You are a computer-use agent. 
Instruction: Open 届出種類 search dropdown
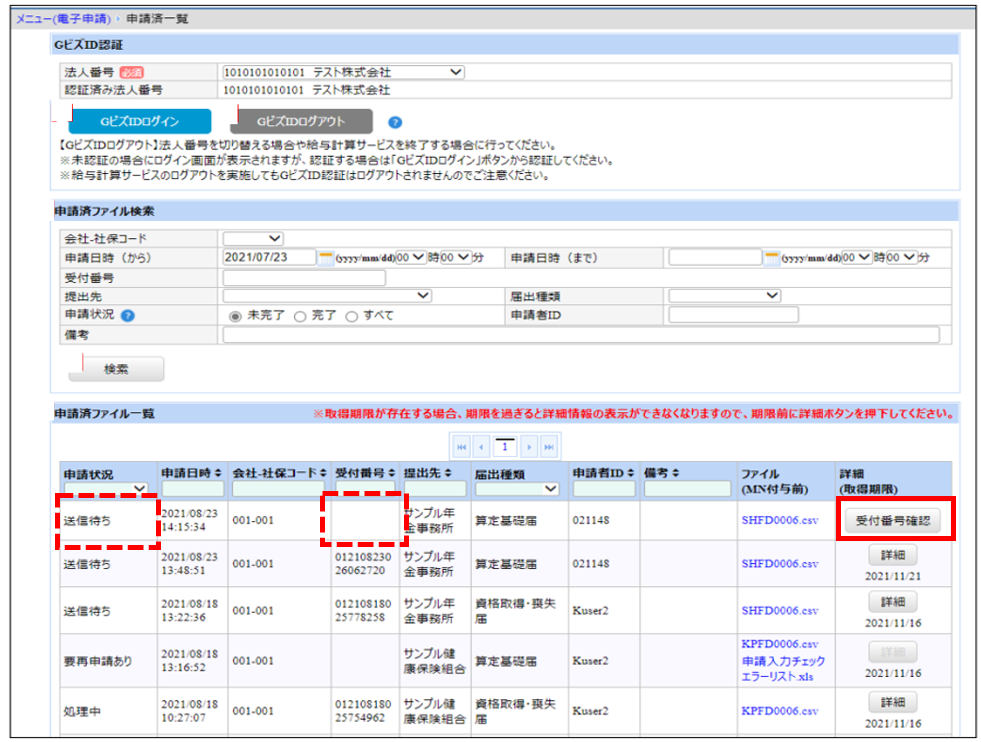pyautogui.click(x=724, y=295)
